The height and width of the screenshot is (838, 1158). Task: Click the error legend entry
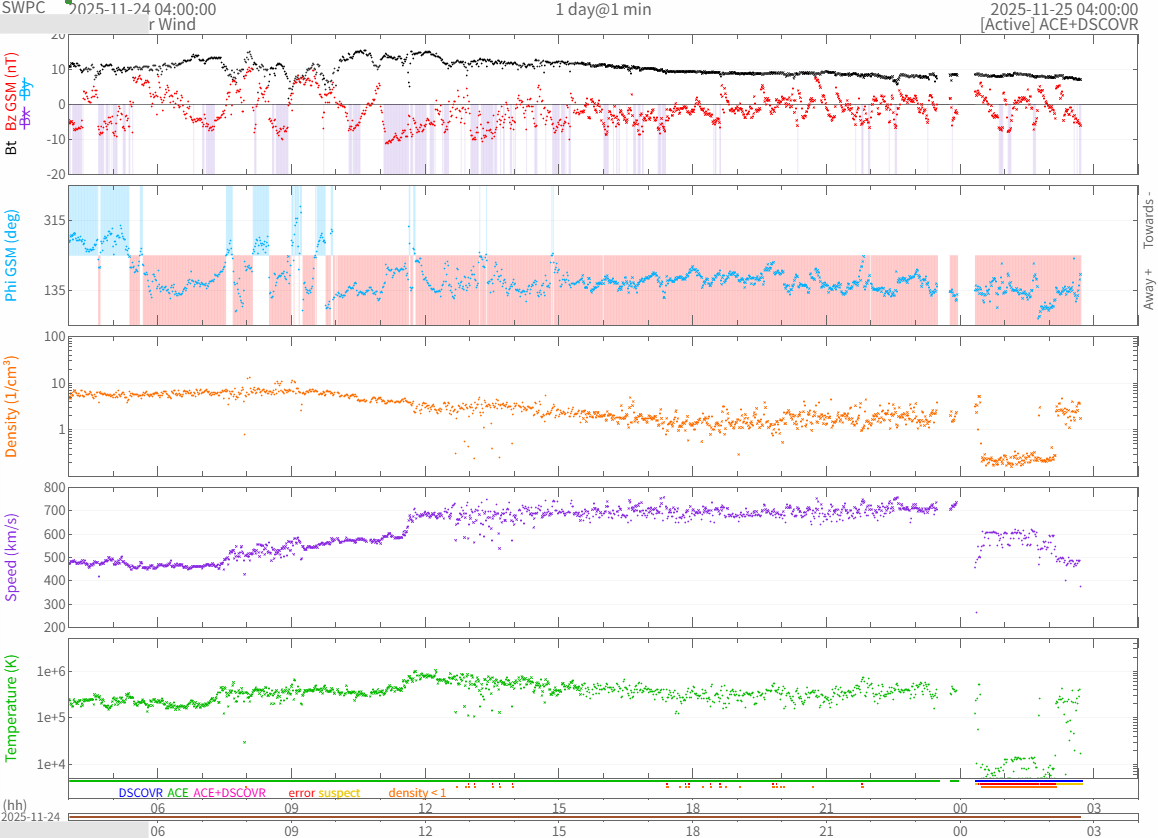(x=301, y=793)
